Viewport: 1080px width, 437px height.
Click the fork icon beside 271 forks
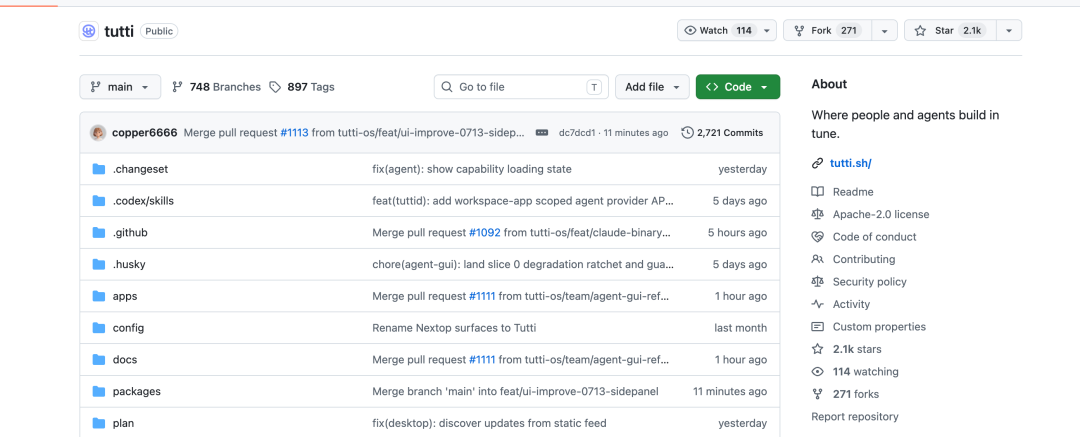pos(818,394)
